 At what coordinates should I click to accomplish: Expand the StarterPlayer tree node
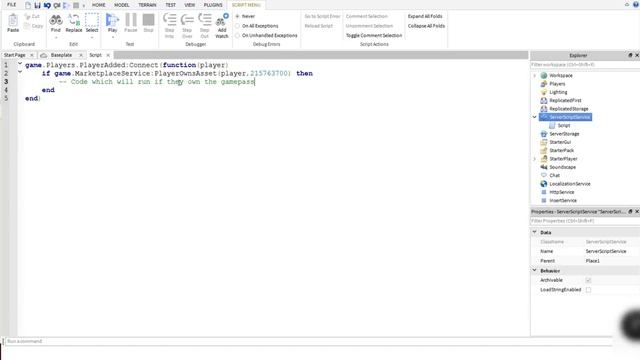coord(535,159)
